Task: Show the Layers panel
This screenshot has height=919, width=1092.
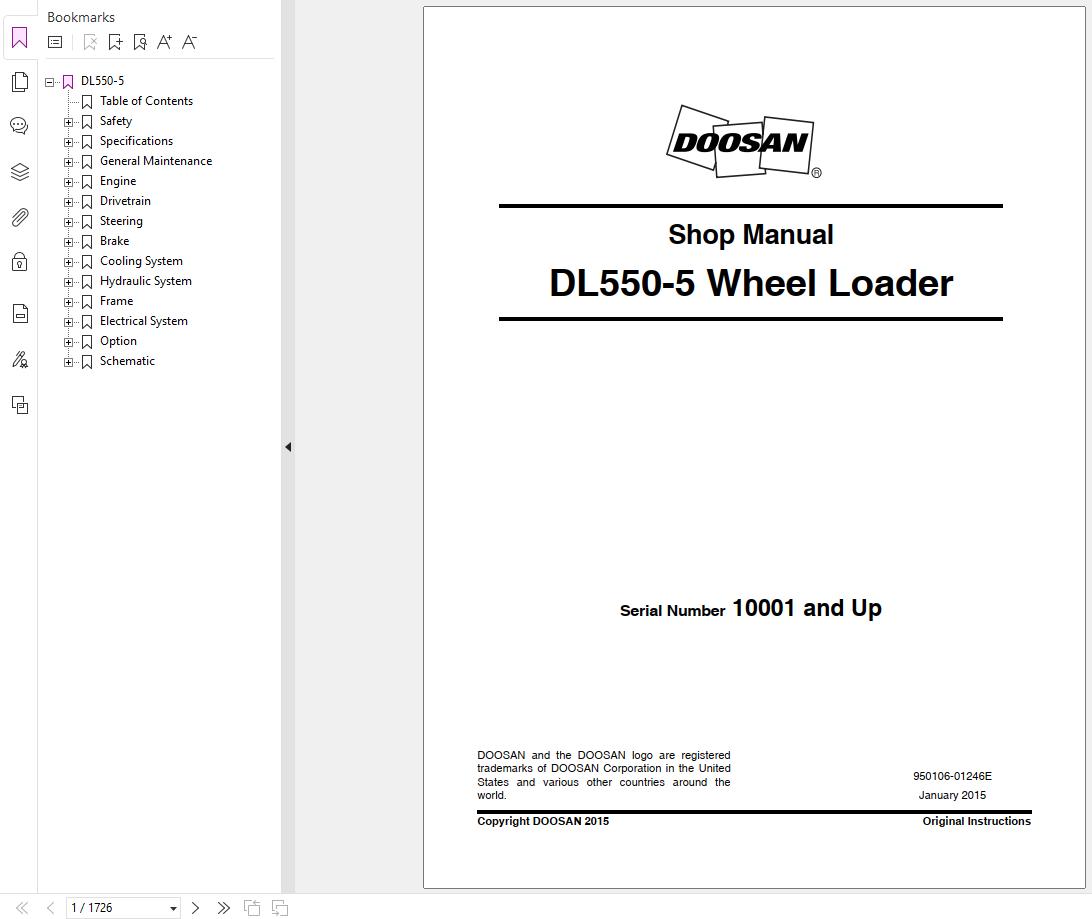Action: 19,172
